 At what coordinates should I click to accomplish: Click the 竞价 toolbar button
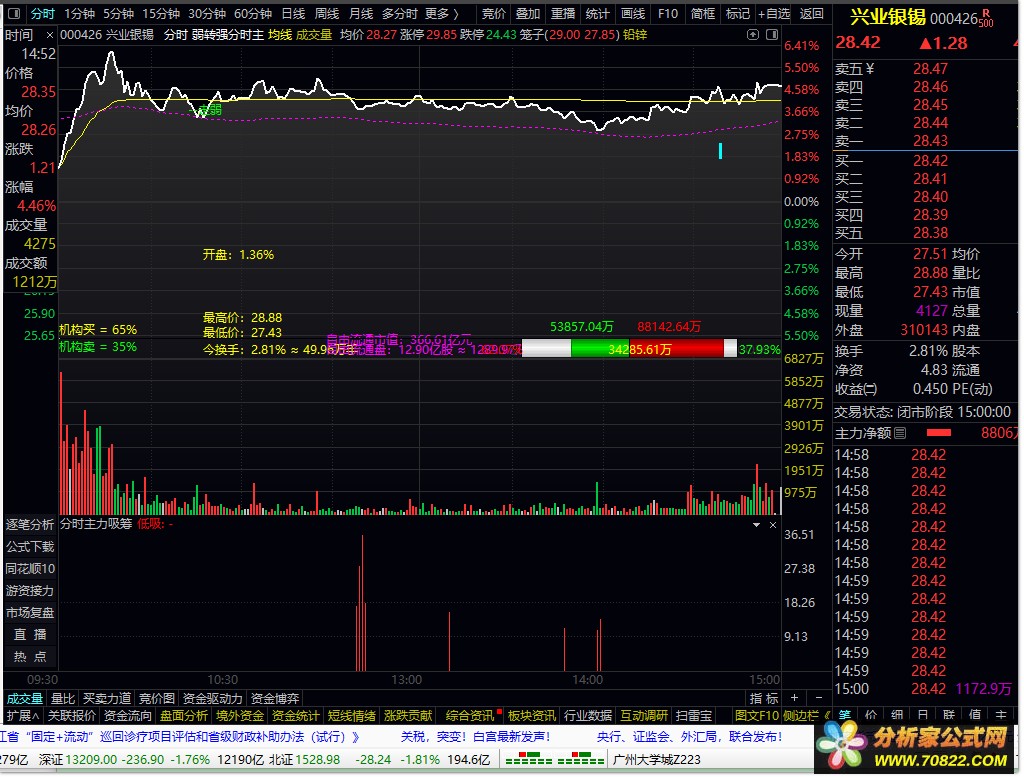(494, 14)
